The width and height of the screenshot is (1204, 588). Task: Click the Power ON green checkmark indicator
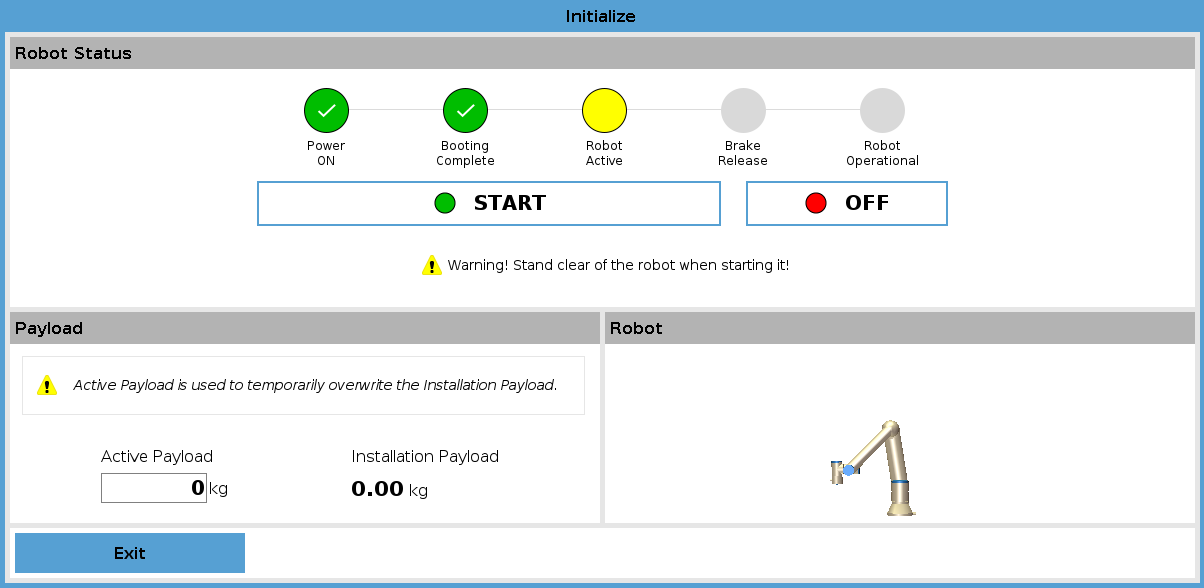tap(326, 111)
